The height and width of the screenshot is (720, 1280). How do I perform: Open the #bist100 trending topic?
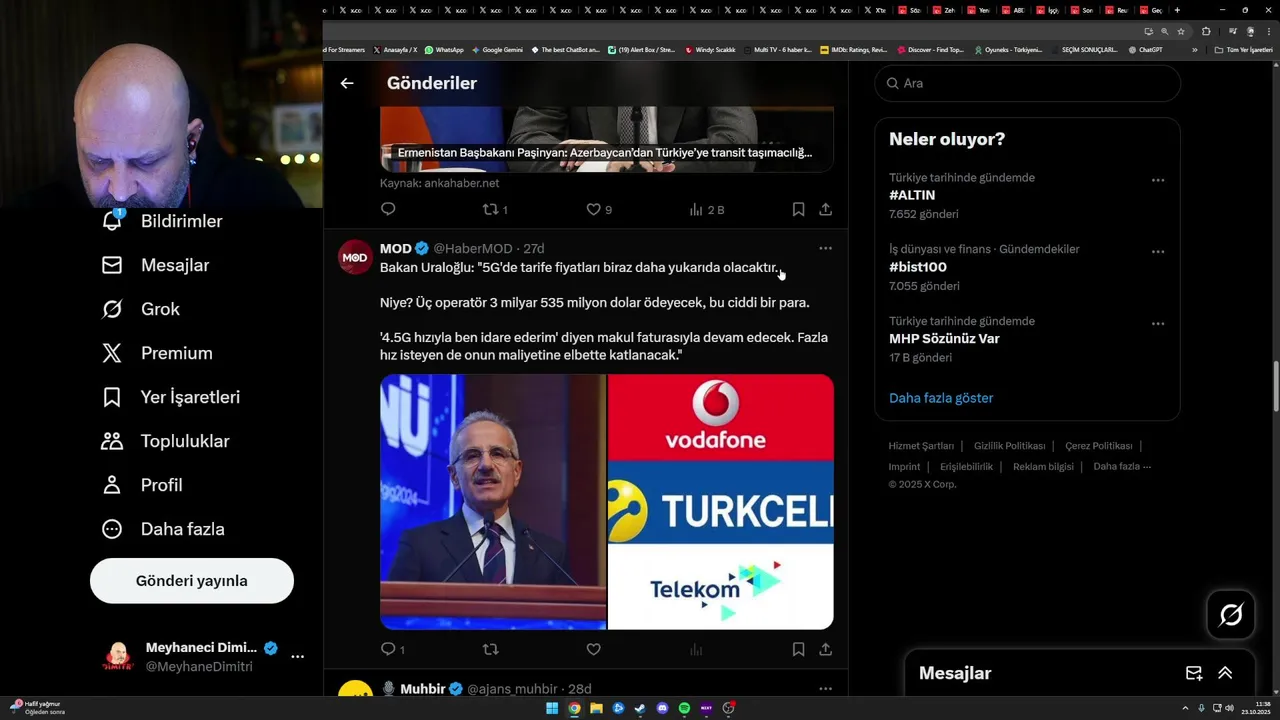918,267
